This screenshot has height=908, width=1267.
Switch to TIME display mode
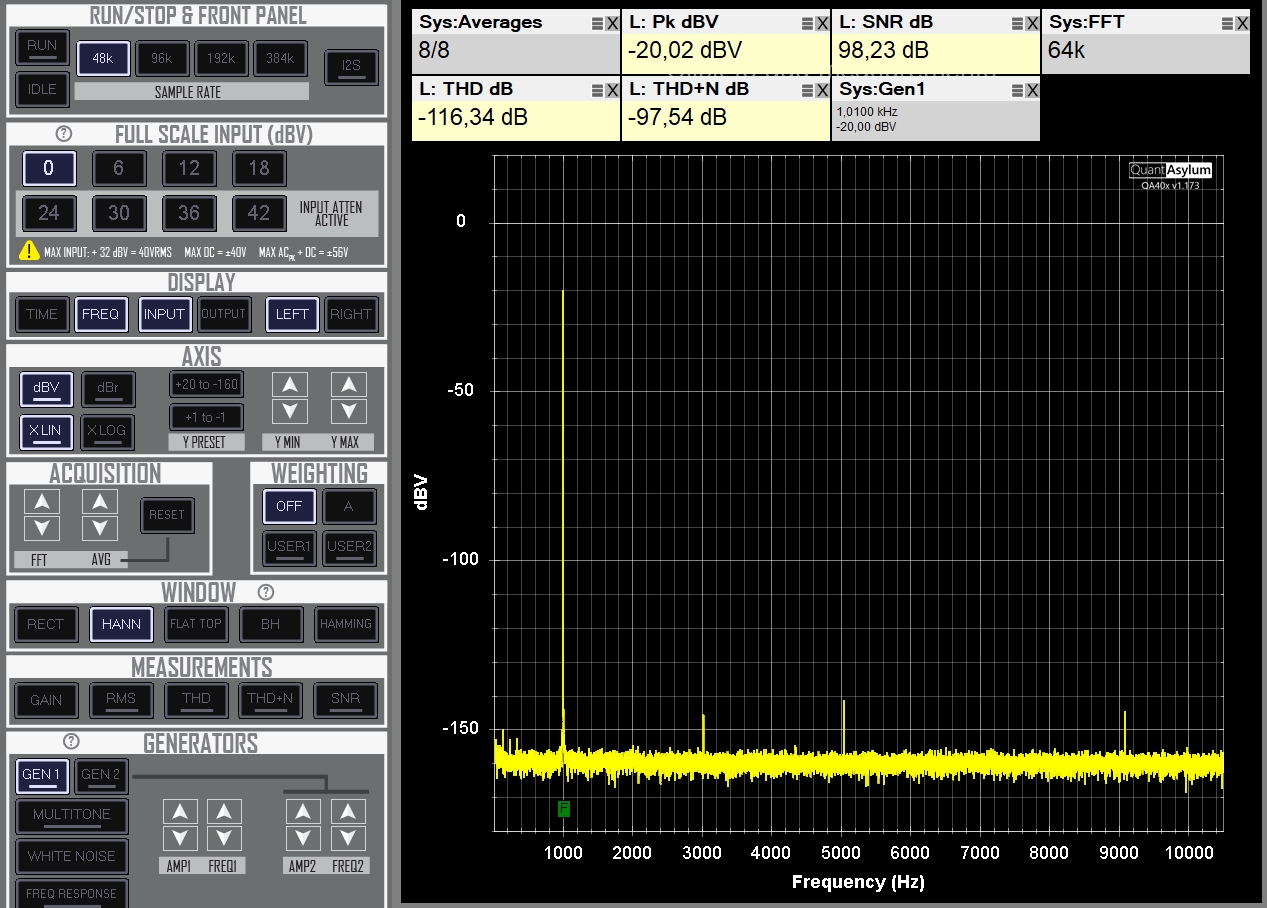pyautogui.click(x=41, y=314)
